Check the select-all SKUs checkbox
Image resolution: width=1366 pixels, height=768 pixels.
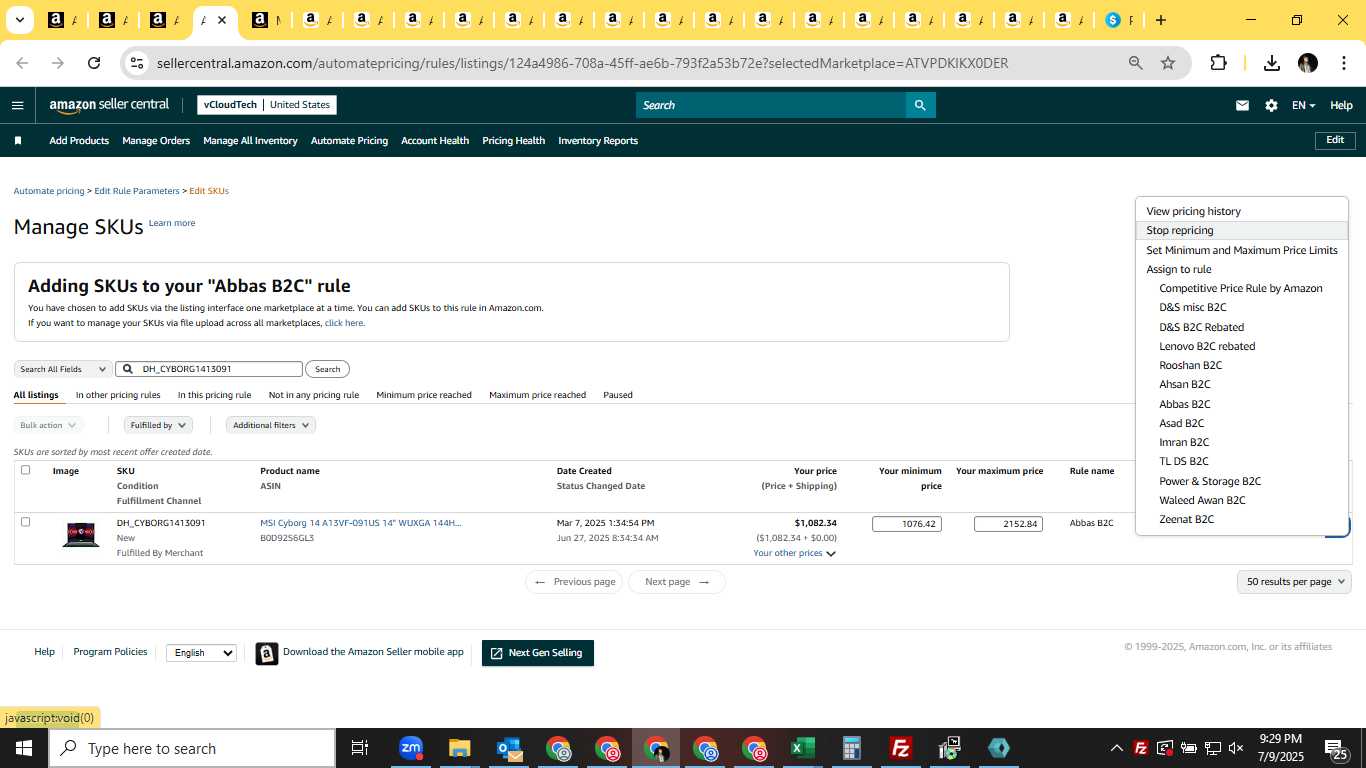click(26, 470)
